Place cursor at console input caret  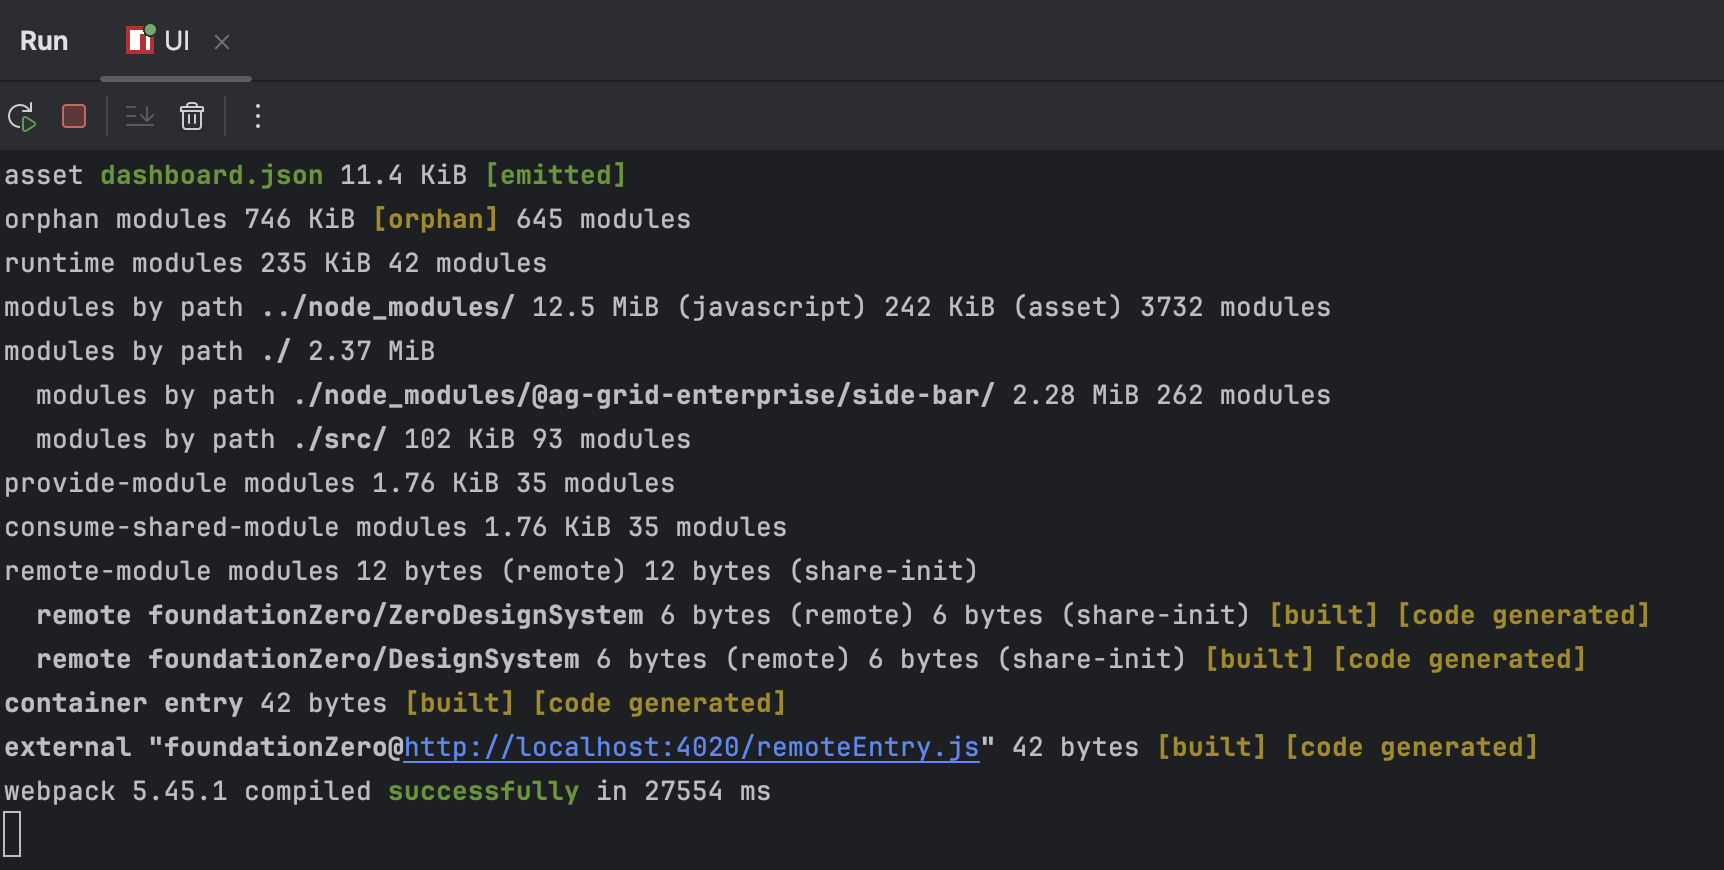(x=12, y=834)
